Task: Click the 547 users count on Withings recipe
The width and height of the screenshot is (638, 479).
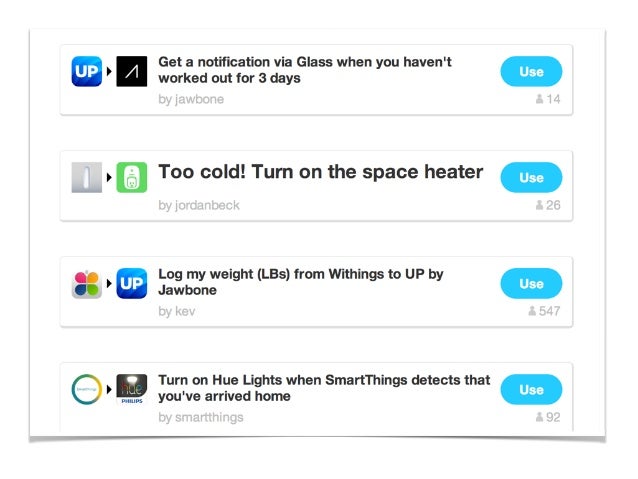Action: 544,311
